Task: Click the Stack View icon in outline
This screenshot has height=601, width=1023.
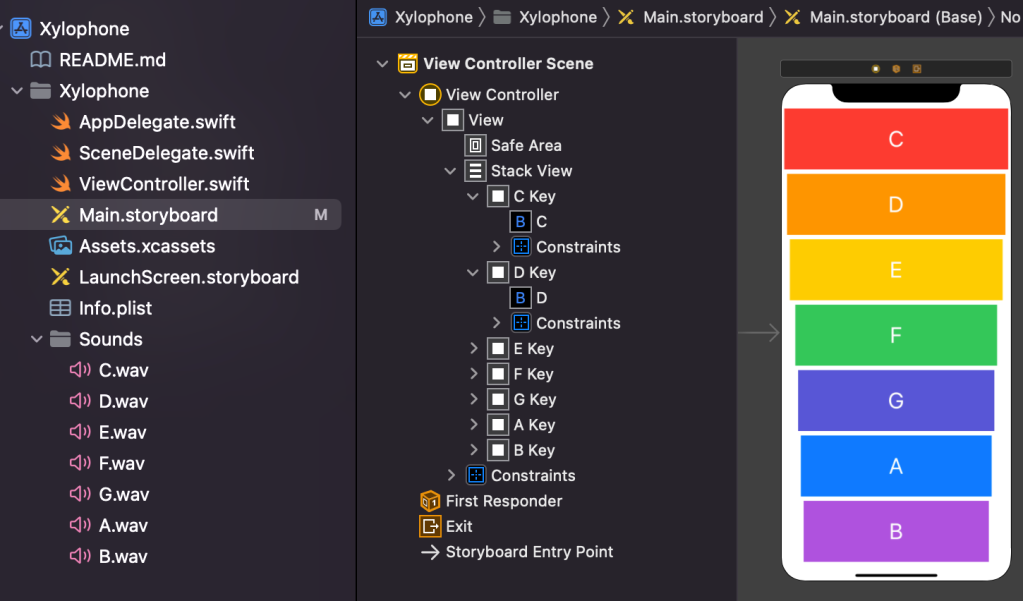Action: pos(476,171)
